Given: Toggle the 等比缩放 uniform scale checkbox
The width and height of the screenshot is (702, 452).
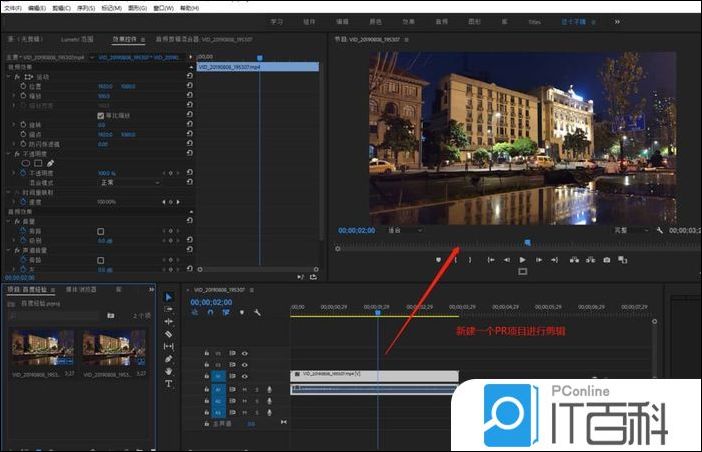Looking at the screenshot, I should 100,116.
